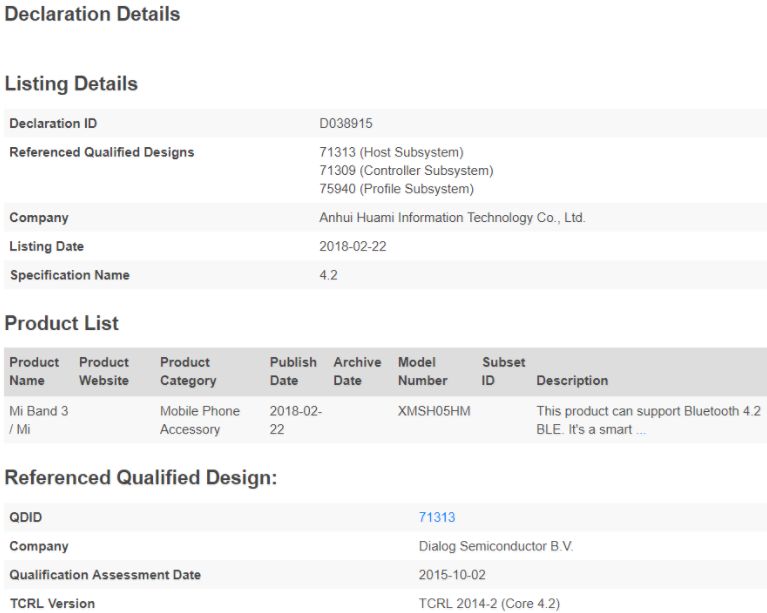
Task: Click the Archive Date column header
Action: click(x=357, y=371)
